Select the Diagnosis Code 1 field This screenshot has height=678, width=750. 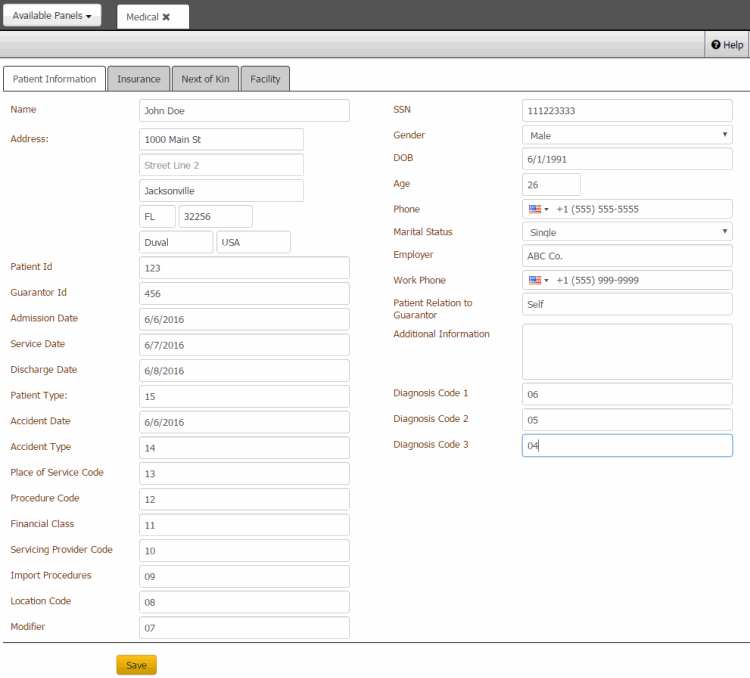click(x=626, y=394)
